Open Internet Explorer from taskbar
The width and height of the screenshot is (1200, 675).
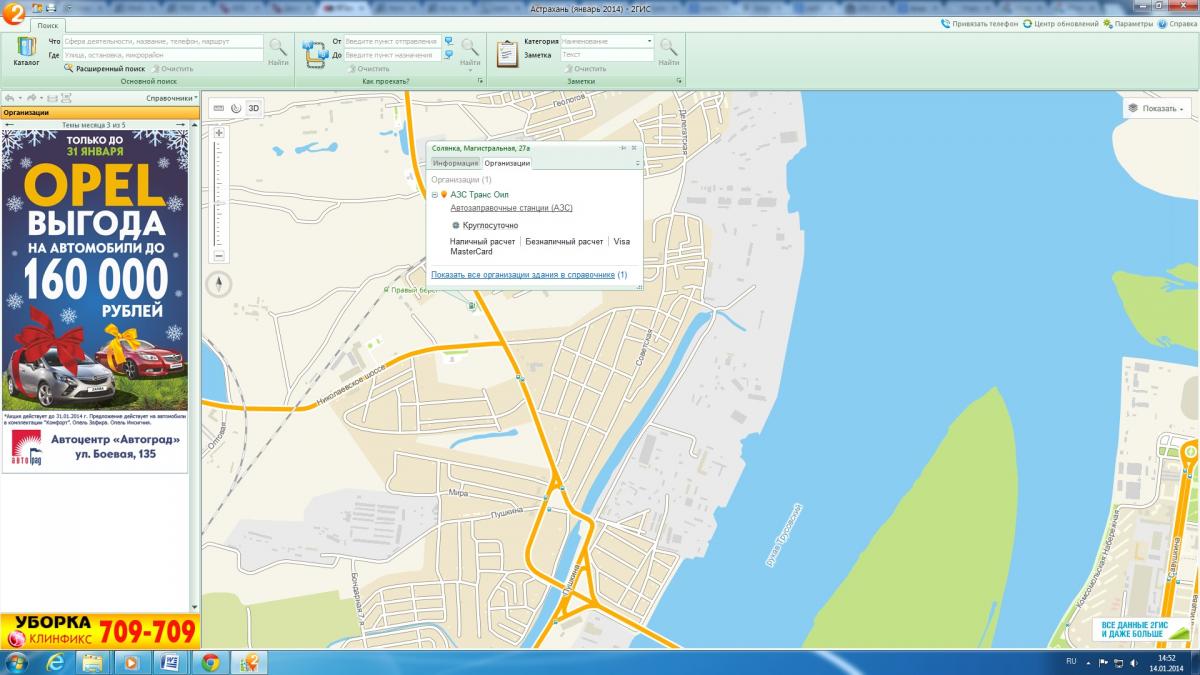(56, 661)
